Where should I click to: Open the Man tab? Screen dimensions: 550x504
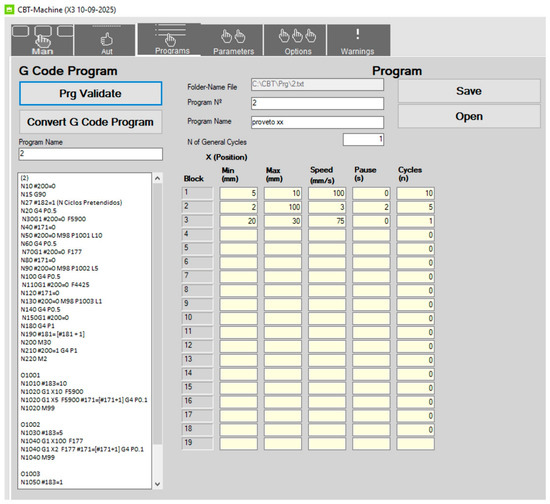(x=42, y=40)
